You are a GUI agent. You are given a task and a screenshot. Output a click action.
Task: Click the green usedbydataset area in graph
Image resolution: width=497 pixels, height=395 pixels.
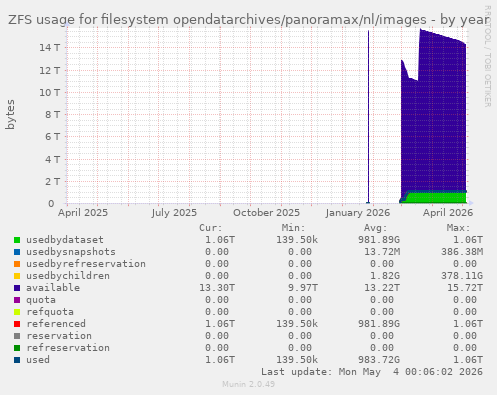click(x=437, y=198)
